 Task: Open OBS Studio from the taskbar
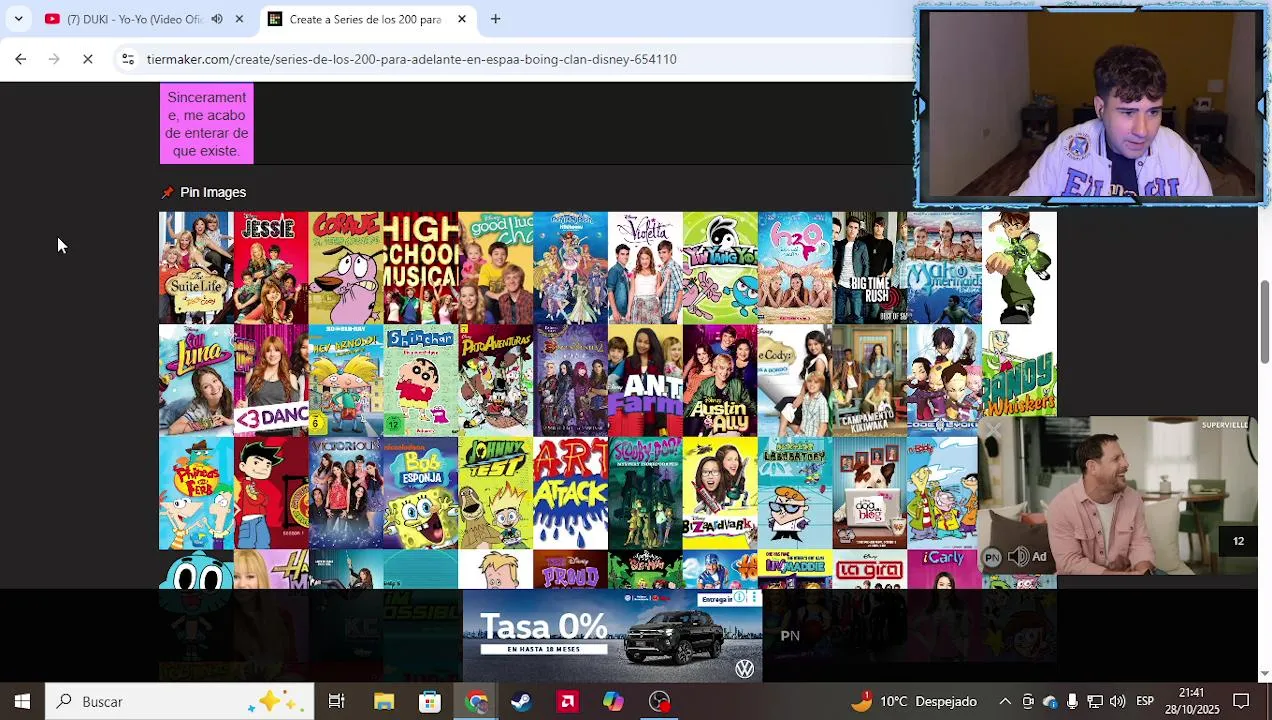click(x=660, y=701)
